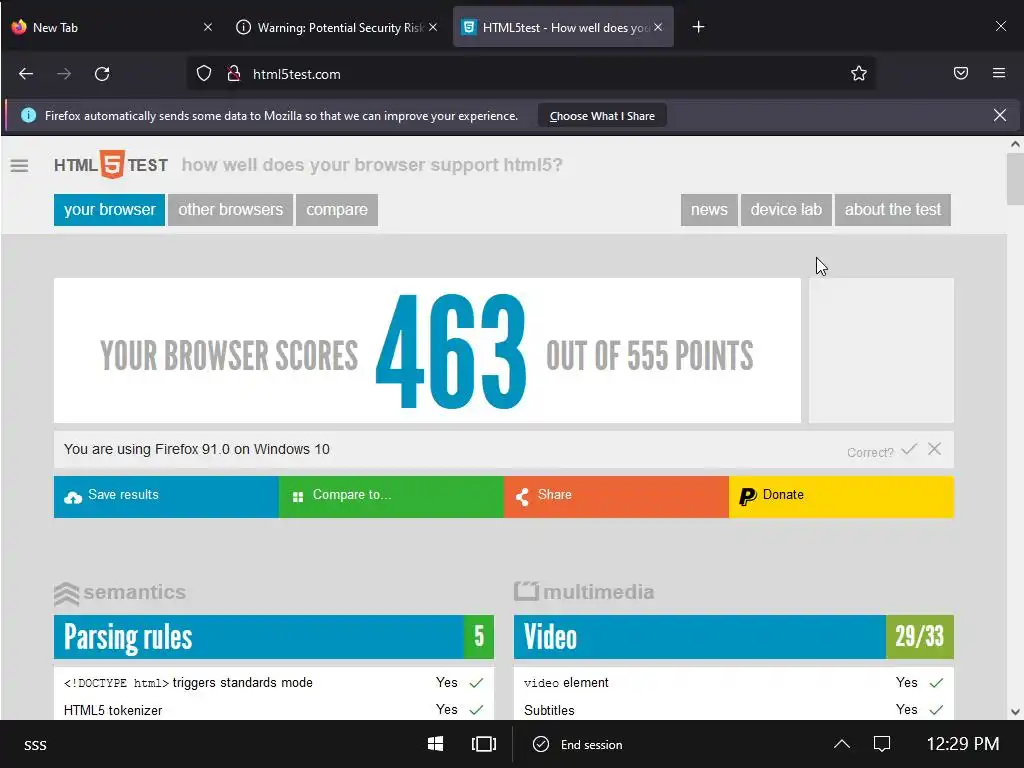Click the Subtitles row
The height and width of the screenshot is (768, 1024).
click(x=733, y=710)
